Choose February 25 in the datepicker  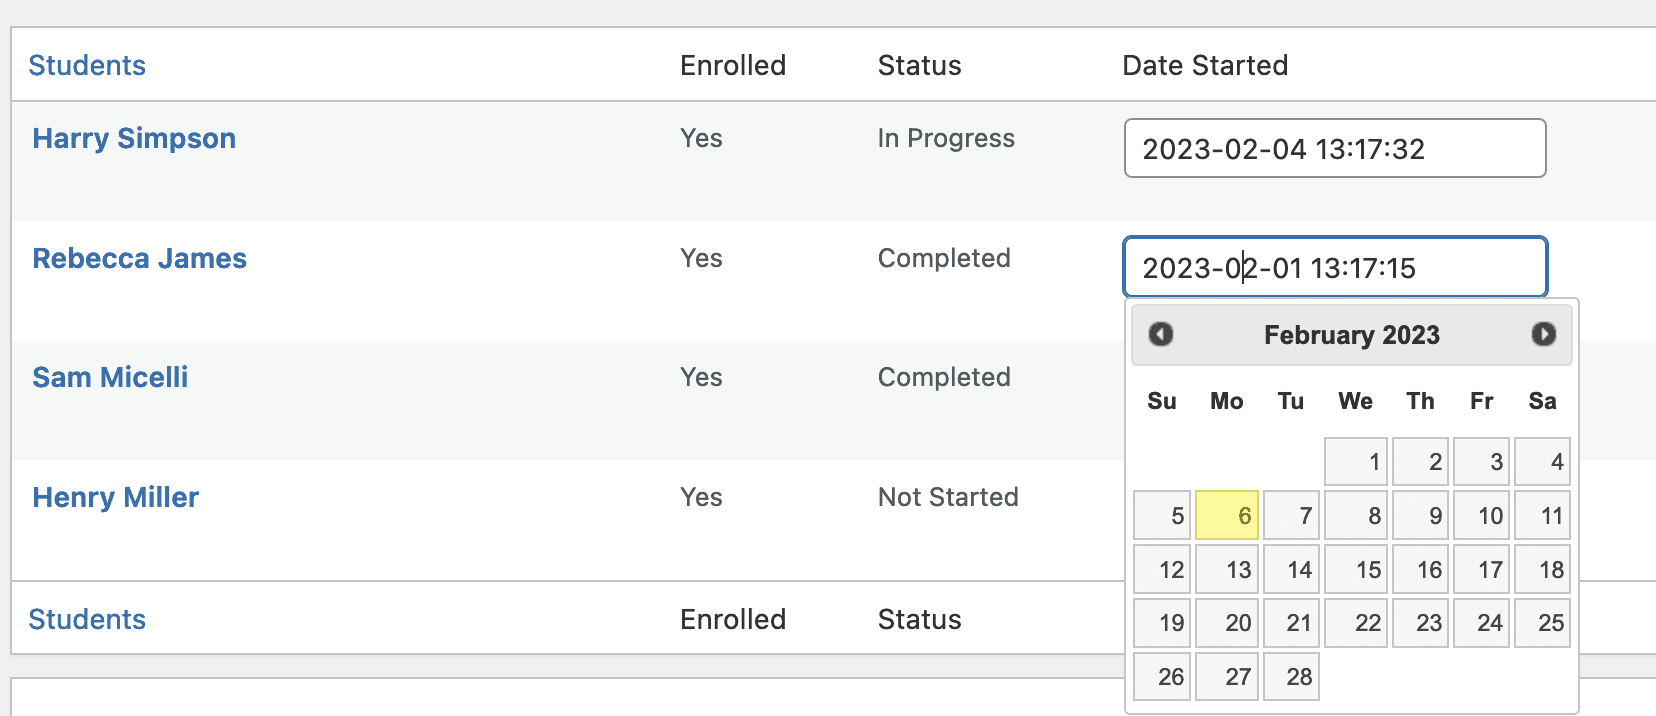(1542, 623)
